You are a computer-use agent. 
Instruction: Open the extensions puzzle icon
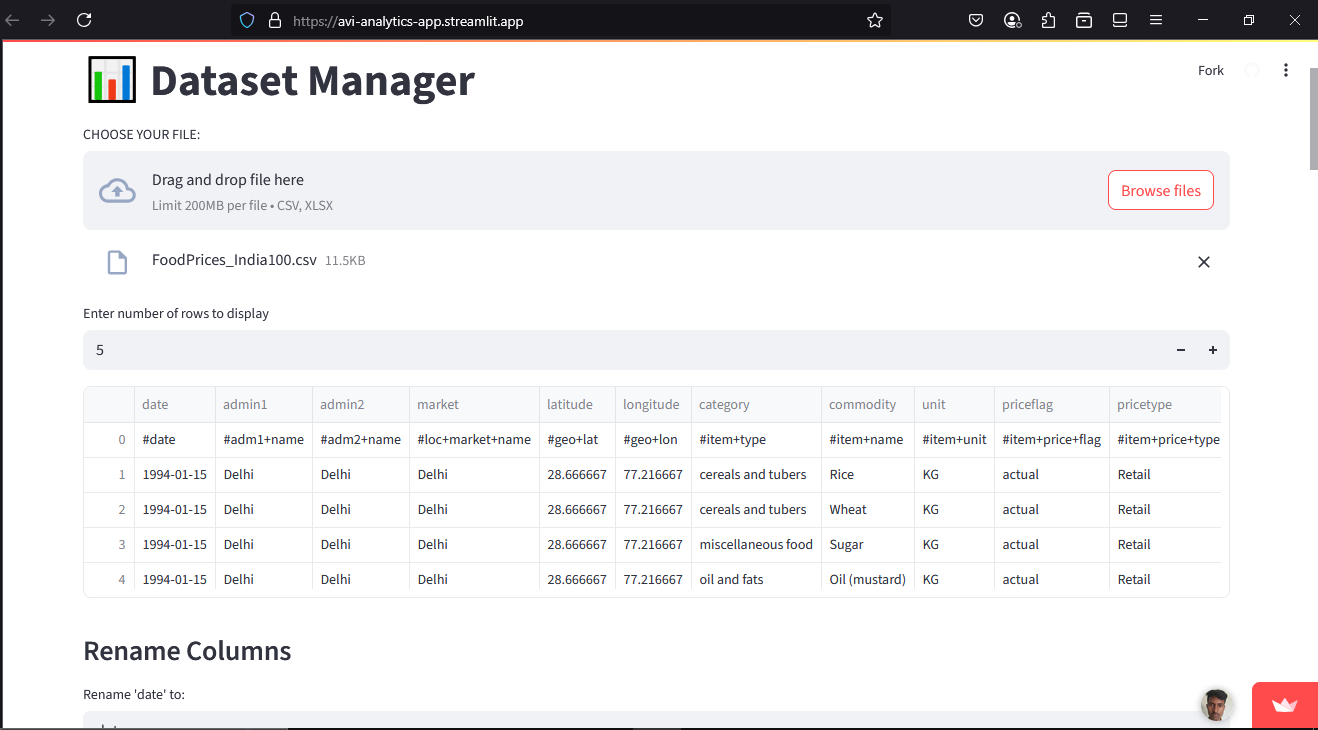[1048, 20]
